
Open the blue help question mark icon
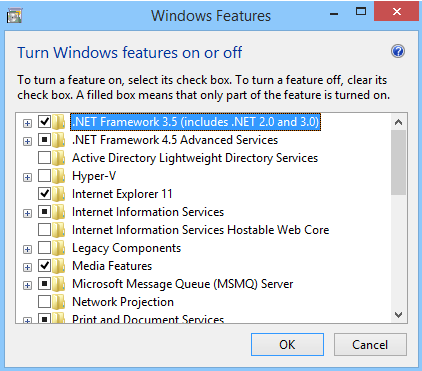point(398,51)
